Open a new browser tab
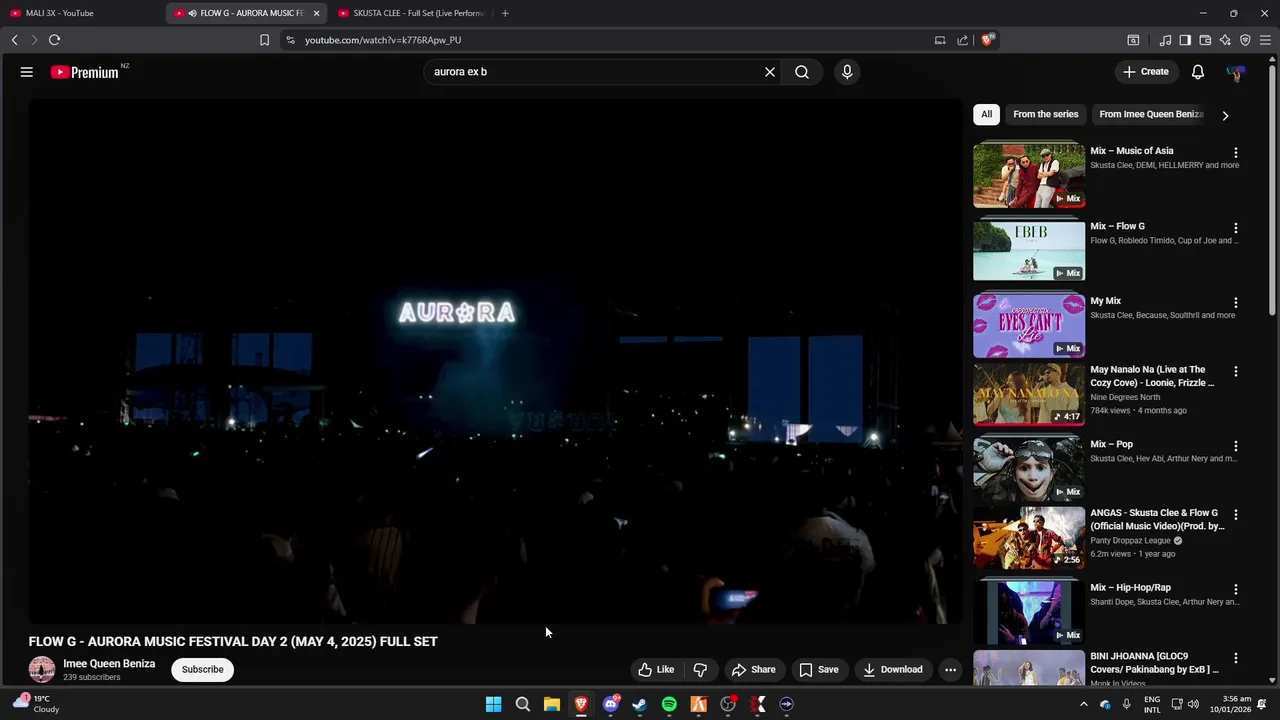Image resolution: width=1280 pixels, height=720 pixels. pyautogui.click(x=505, y=13)
